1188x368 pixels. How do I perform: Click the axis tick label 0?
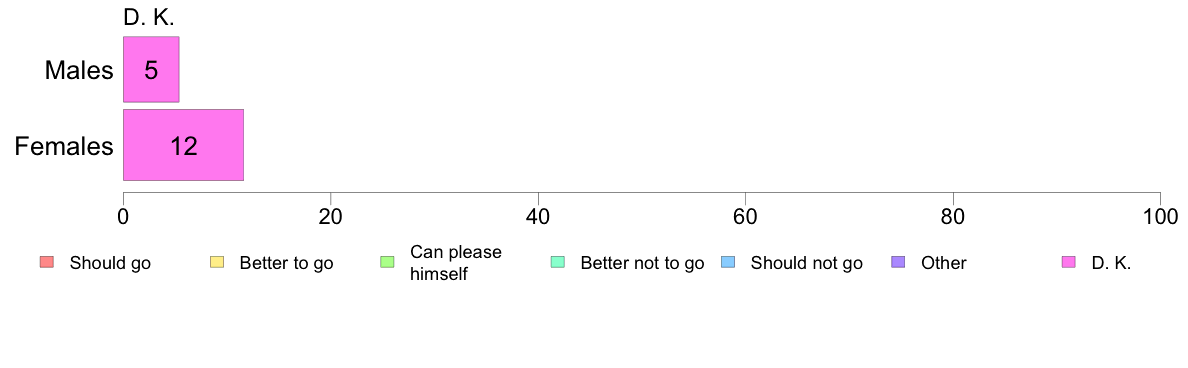(x=123, y=216)
